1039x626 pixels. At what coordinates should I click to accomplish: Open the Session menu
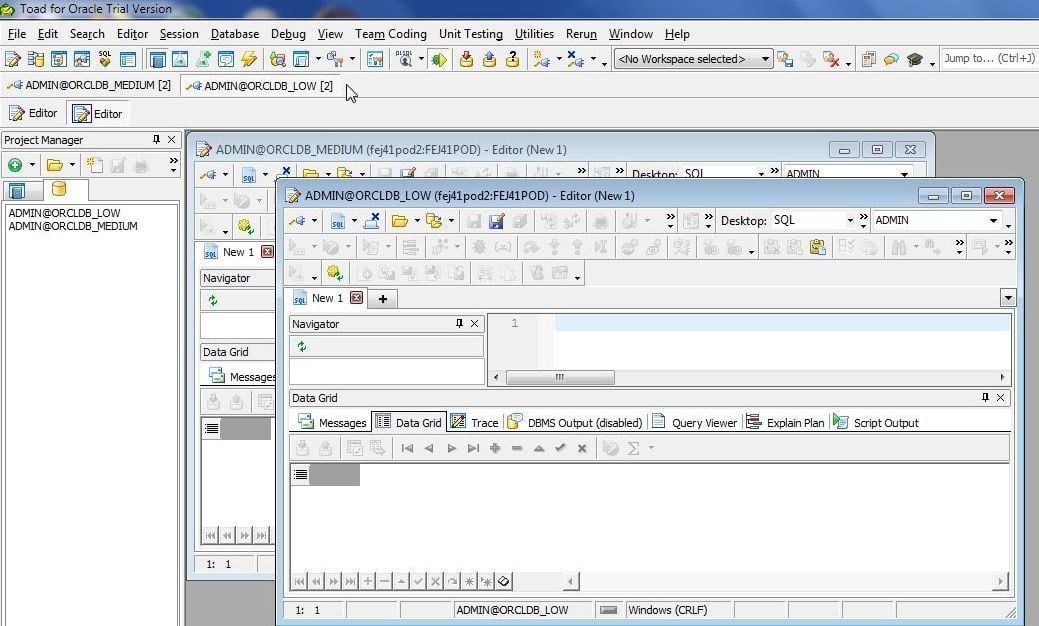[179, 34]
